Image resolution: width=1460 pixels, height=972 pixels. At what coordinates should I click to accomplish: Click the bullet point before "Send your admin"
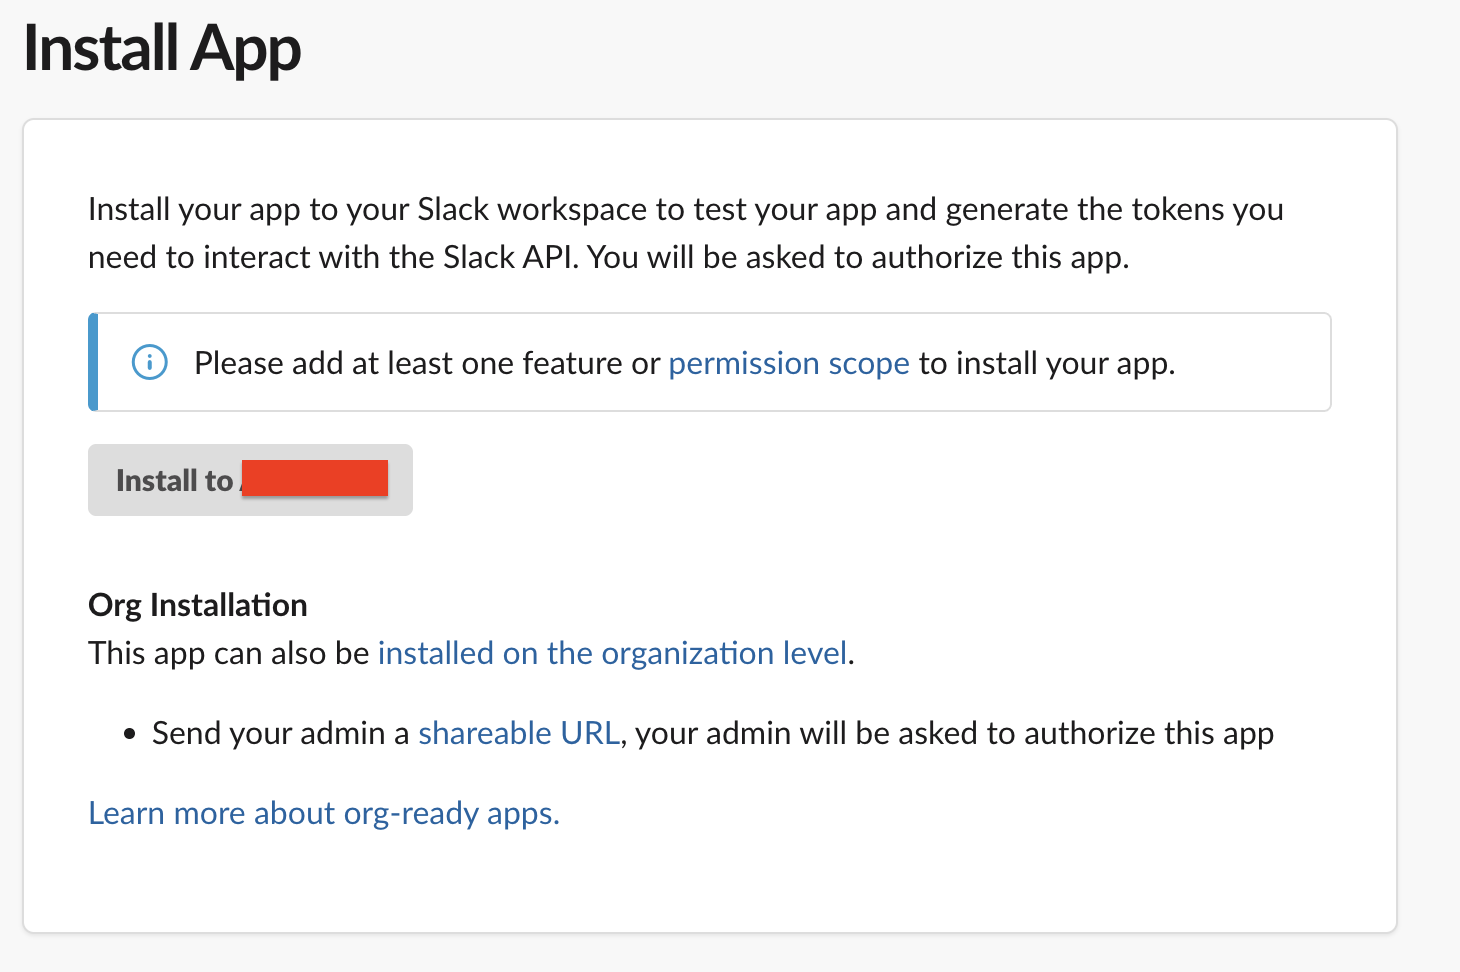tap(130, 734)
